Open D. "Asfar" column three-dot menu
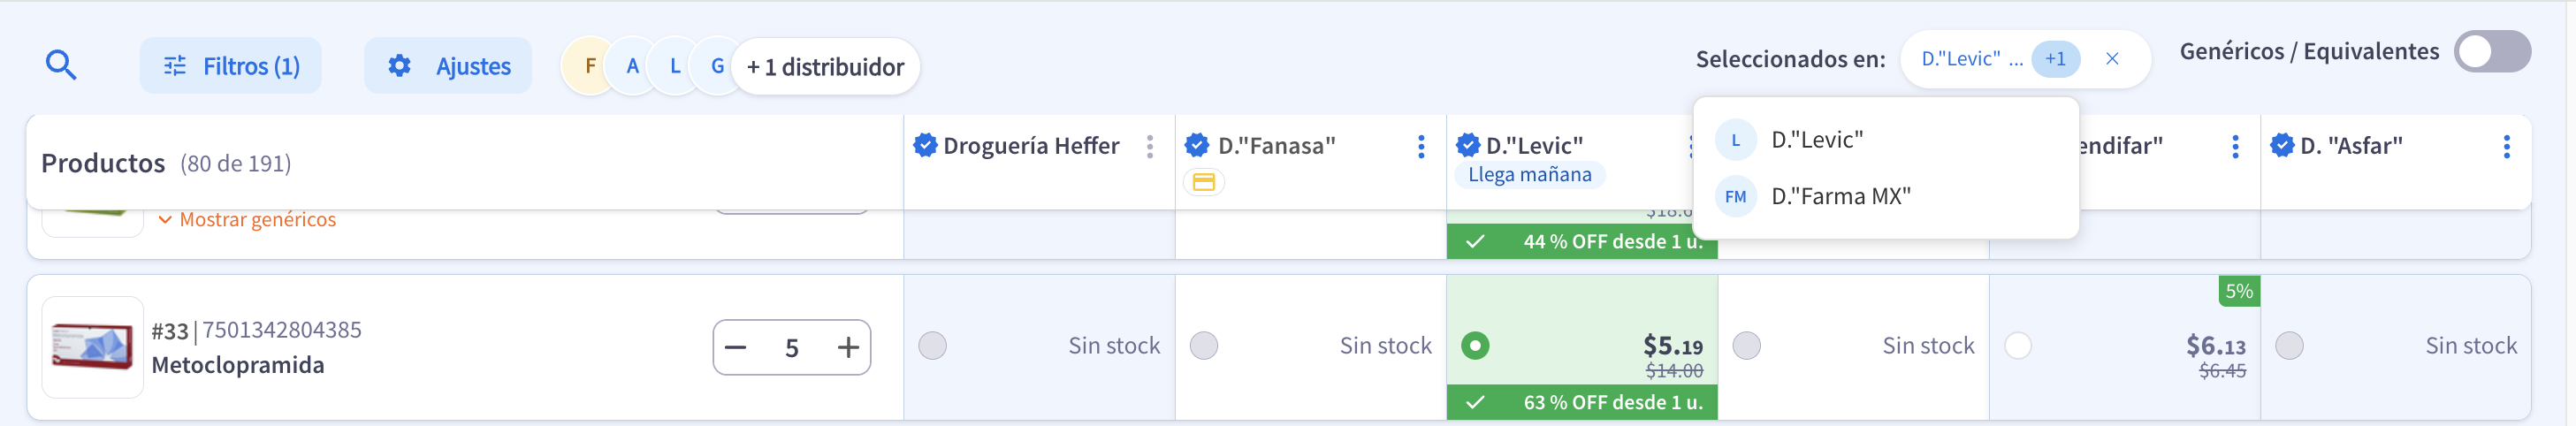This screenshot has height=426, width=2576. pyautogui.click(x=2506, y=147)
